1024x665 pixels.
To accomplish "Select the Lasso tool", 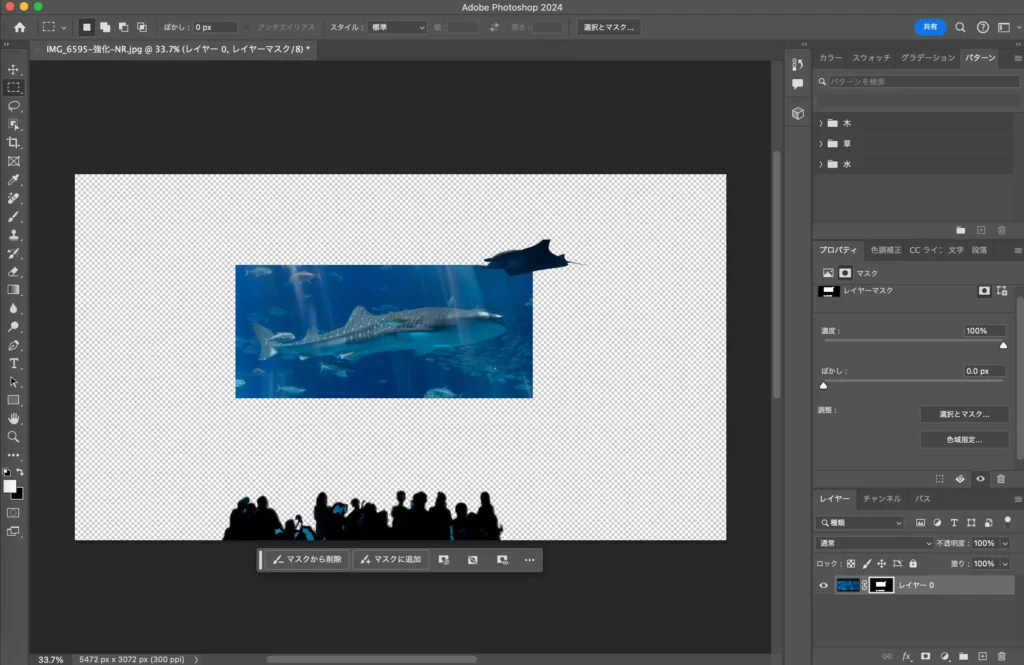I will (x=14, y=106).
